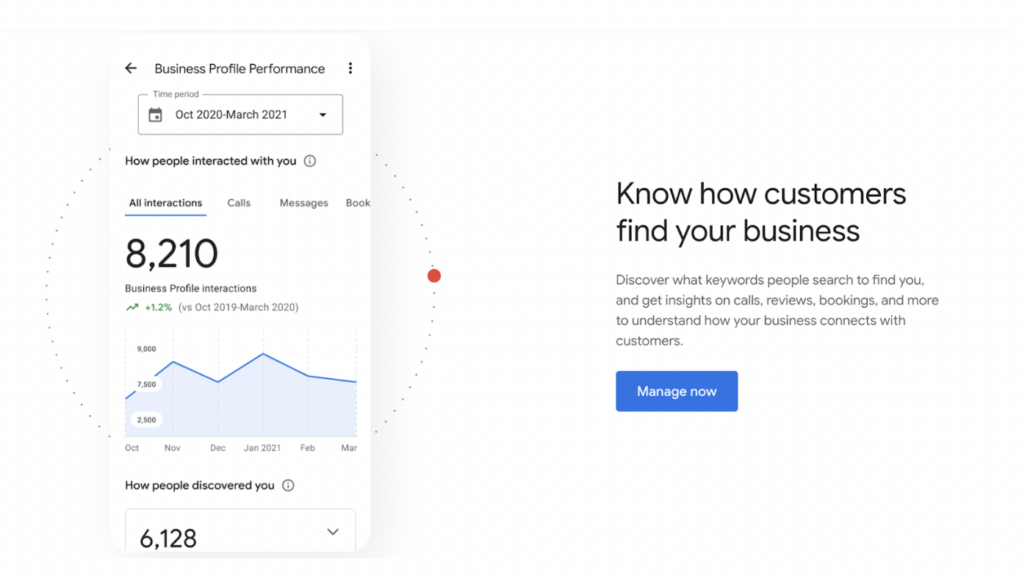
Task: Switch to the All interactions tab
Action: tap(166, 203)
